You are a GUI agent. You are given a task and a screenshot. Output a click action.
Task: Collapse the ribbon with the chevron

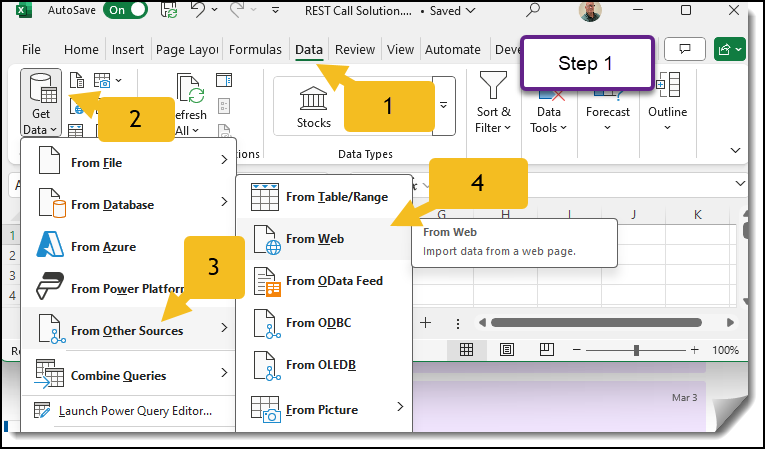coord(735,150)
